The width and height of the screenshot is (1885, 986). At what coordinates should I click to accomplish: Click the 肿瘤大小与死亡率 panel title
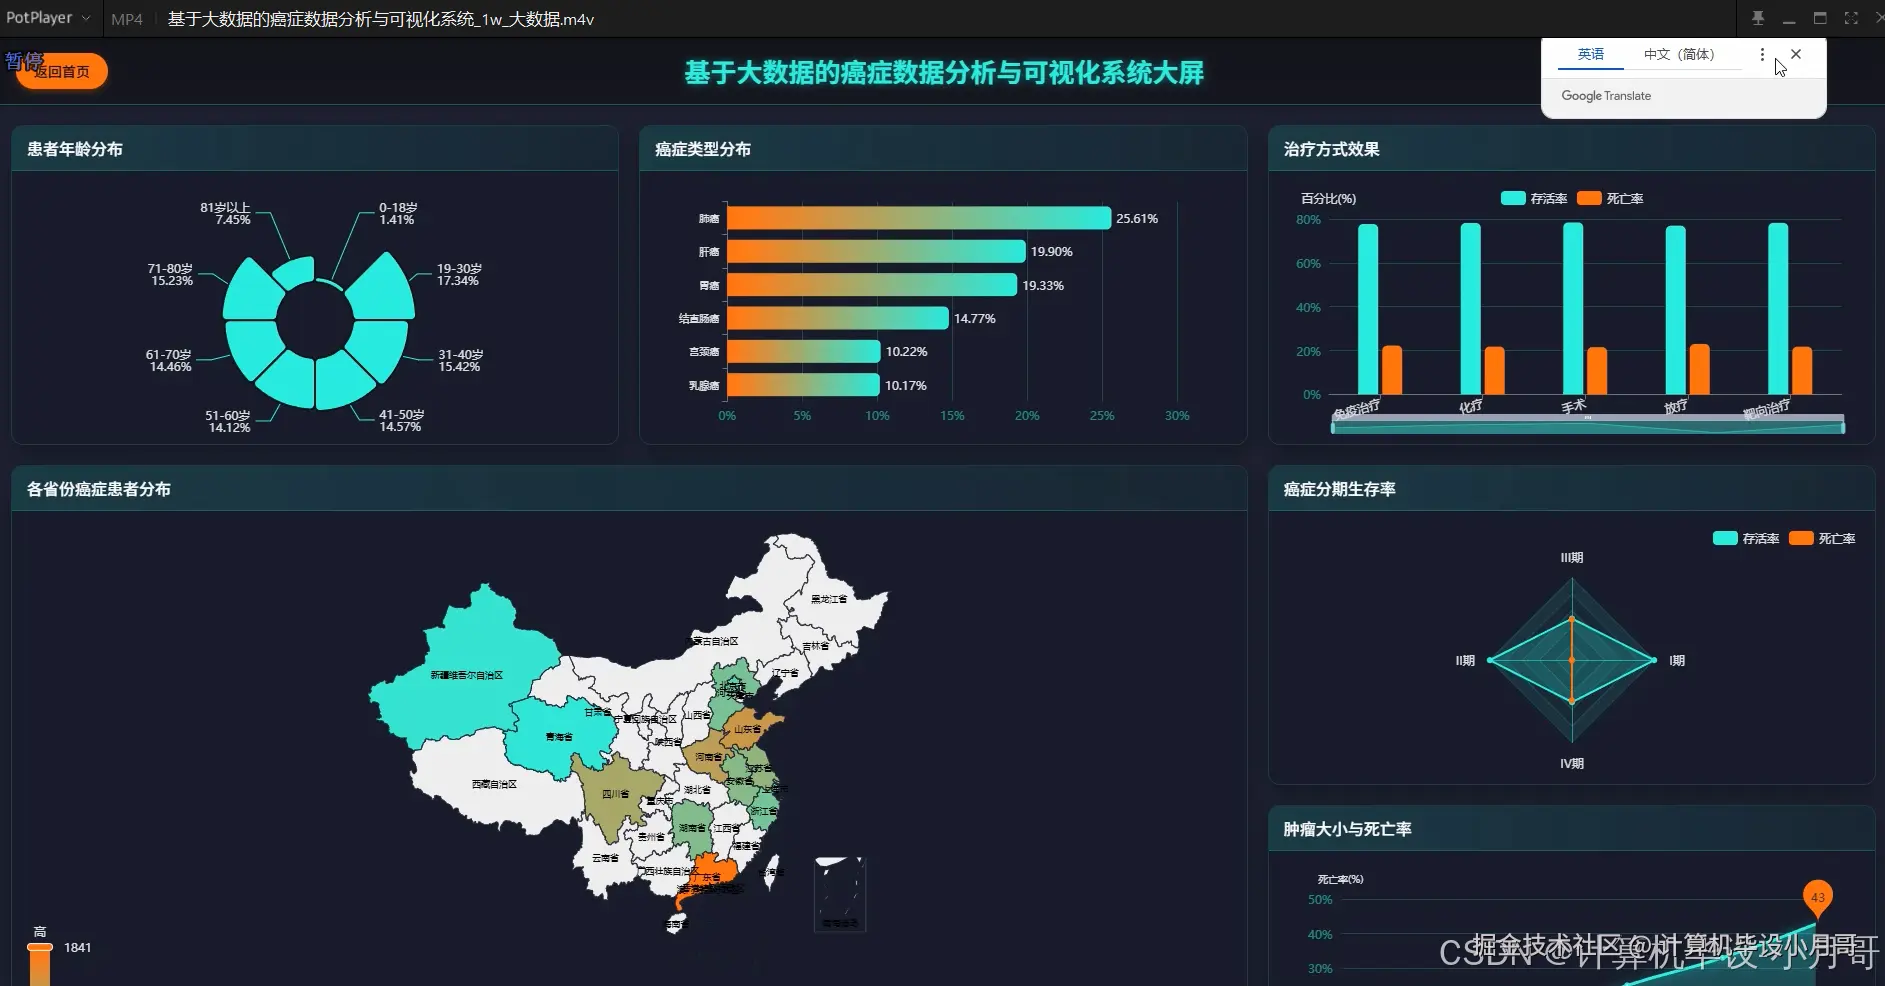[1348, 829]
